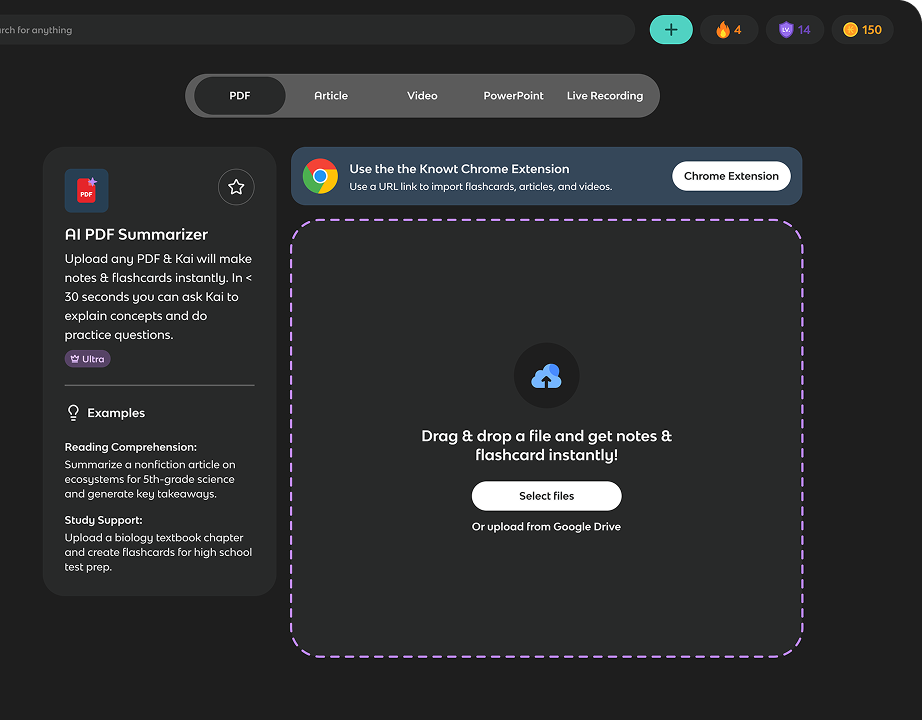The image size is (922, 720).
Task: Switch to the Article tab
Action: 331,95
